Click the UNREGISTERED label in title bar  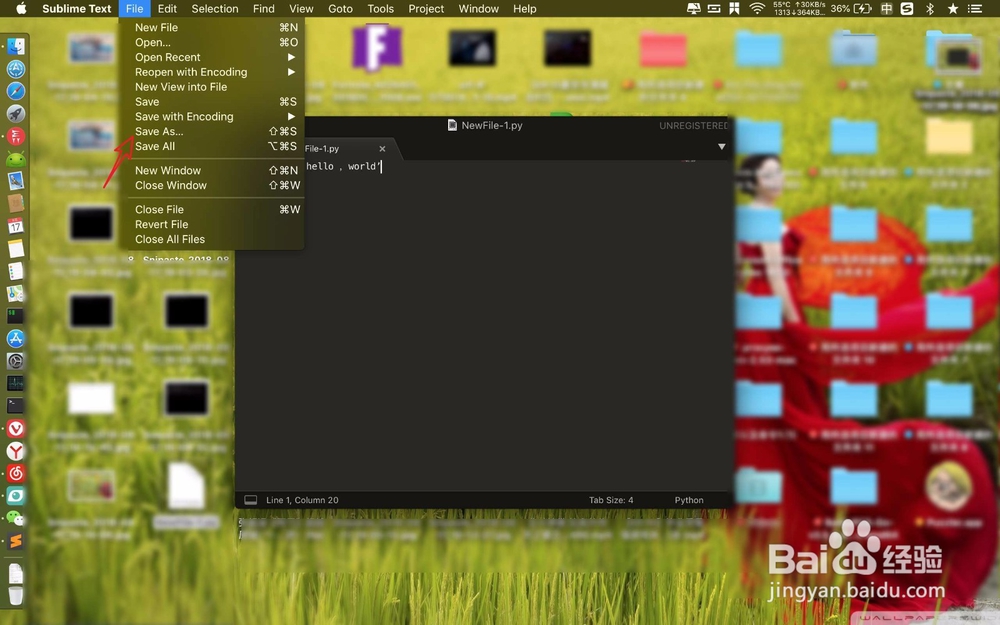(x=693, y=126)
